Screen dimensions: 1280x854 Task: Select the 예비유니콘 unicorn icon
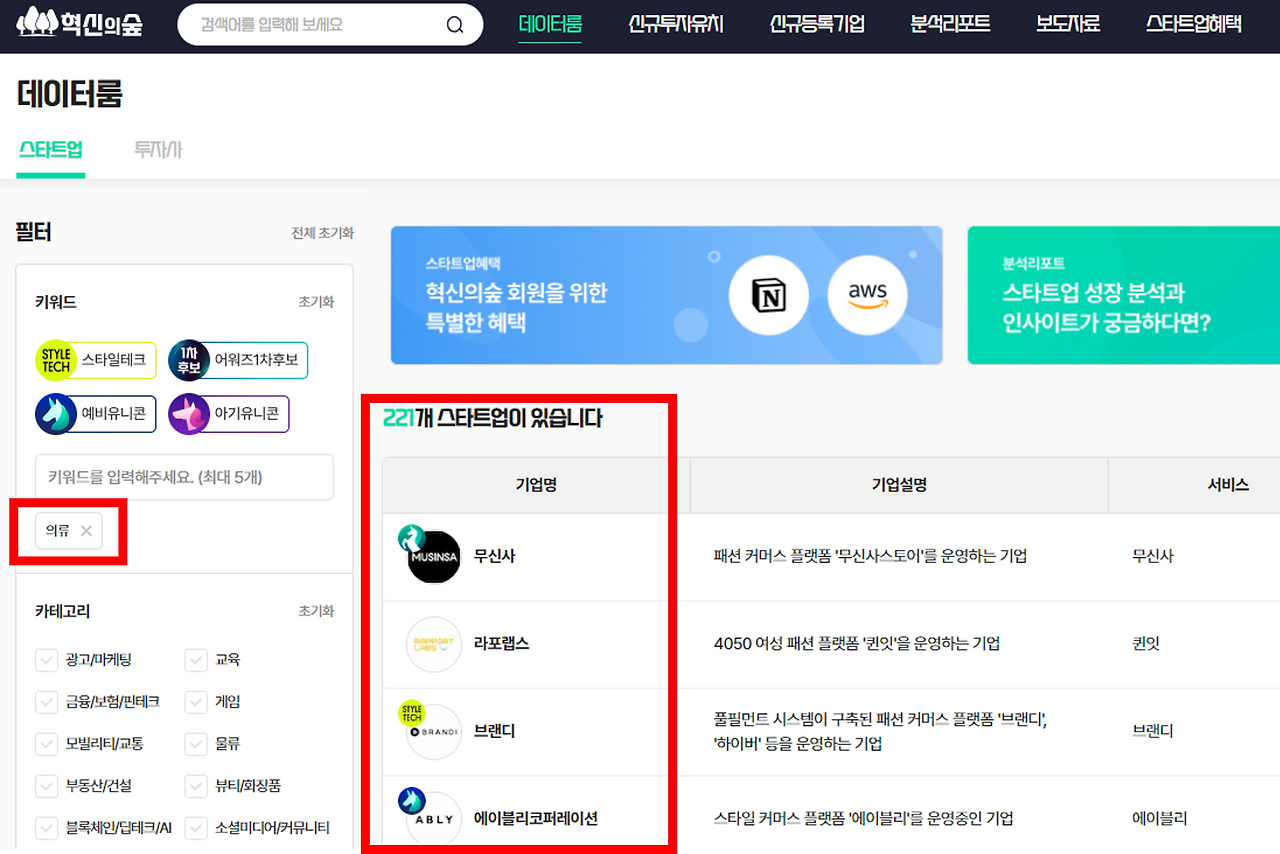pos(54,413)
